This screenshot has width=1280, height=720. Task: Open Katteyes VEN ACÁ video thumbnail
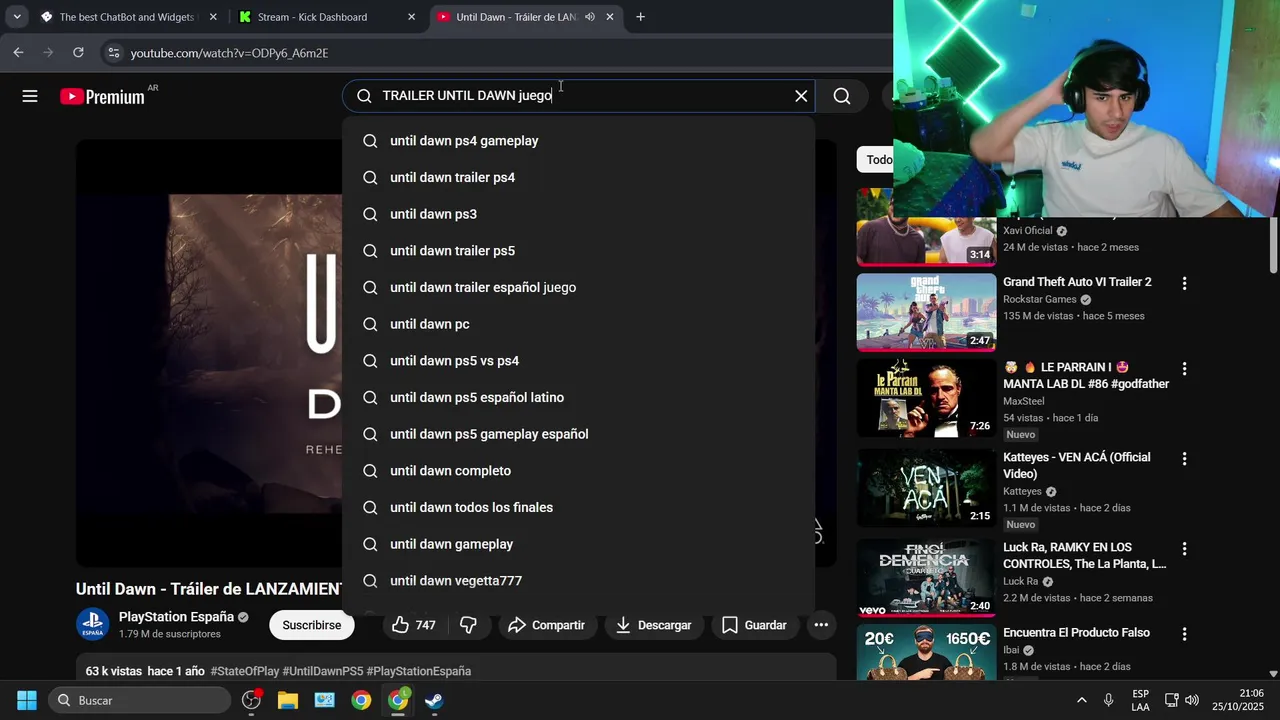click(926, 488)
